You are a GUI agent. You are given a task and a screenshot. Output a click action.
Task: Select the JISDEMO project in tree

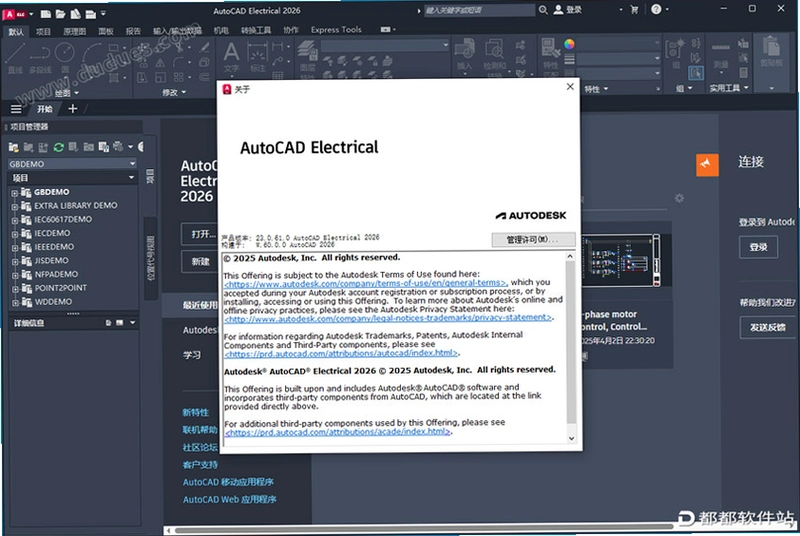[x=52, y=261]
